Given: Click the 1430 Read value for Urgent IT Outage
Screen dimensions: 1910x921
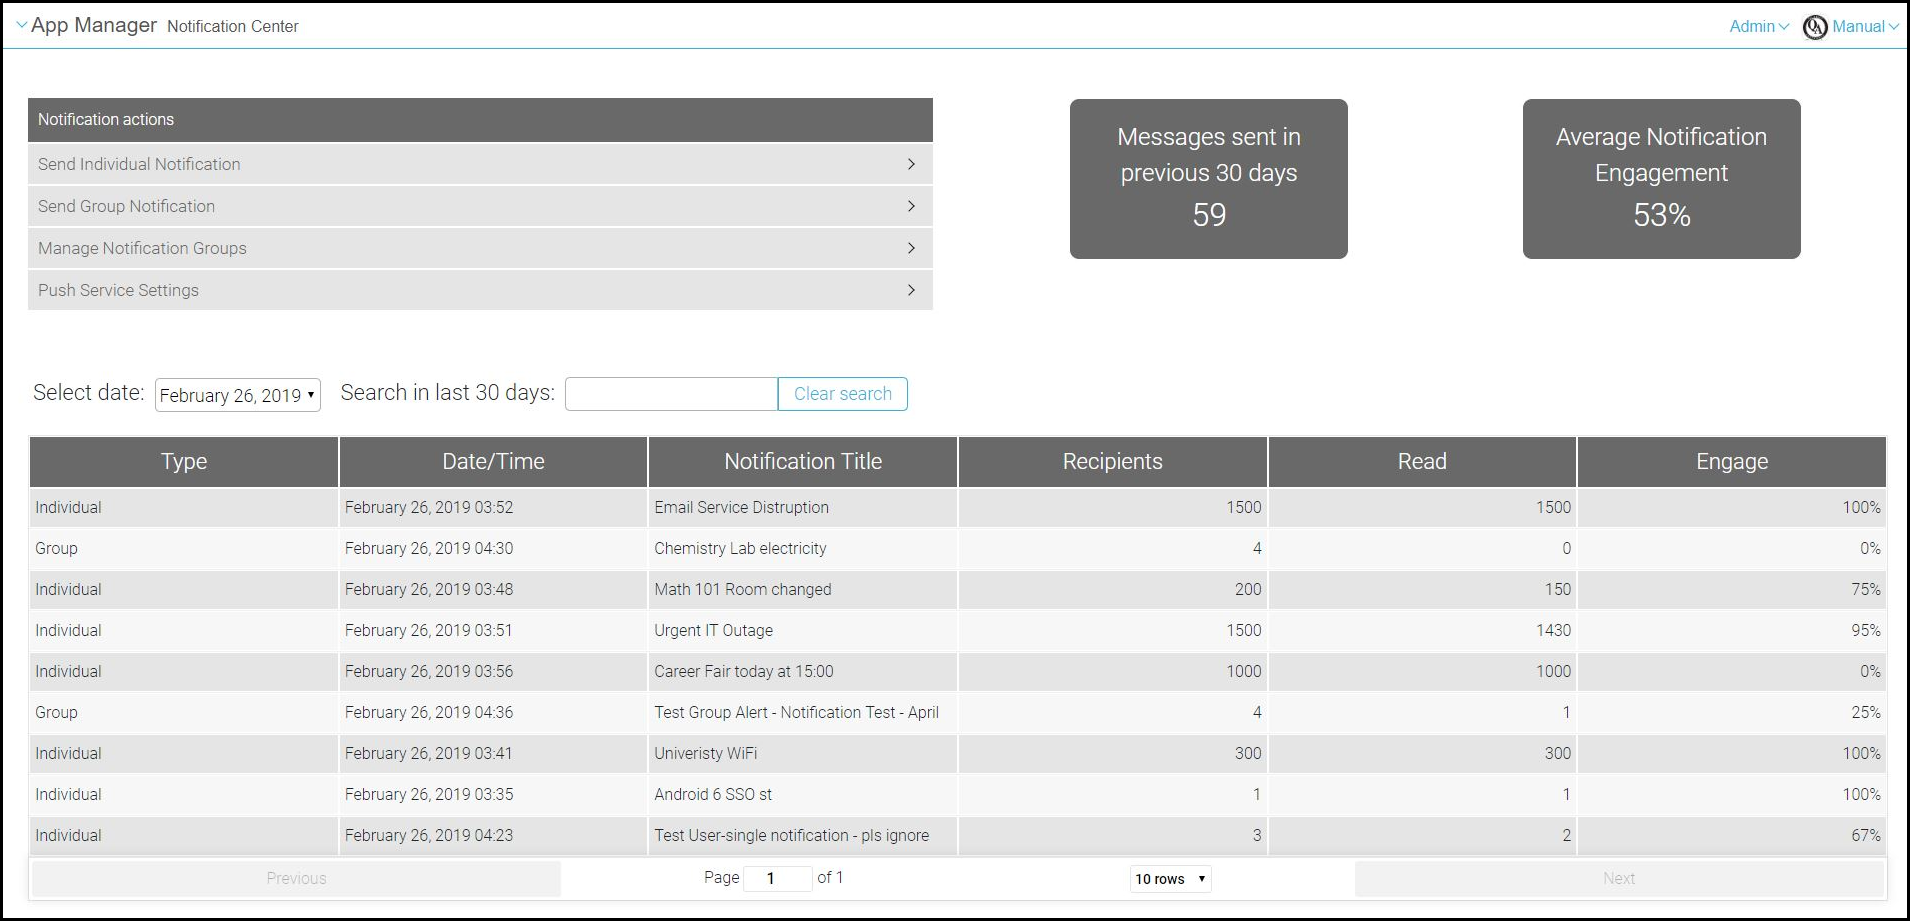Looking at the screenshot, I should (x=1553, y=630).
